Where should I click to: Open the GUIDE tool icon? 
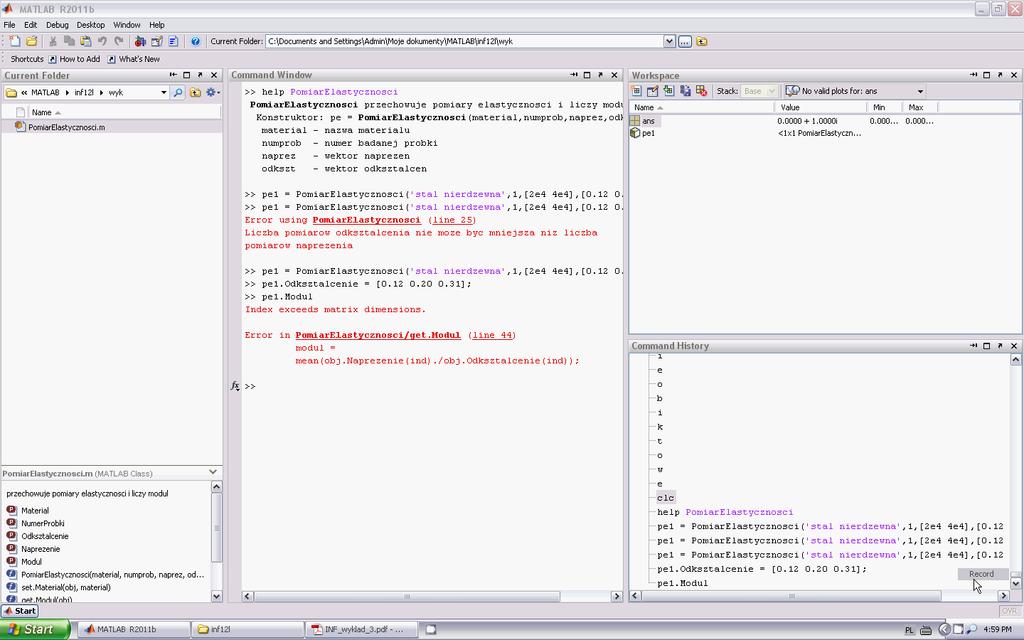coord(157,41)
